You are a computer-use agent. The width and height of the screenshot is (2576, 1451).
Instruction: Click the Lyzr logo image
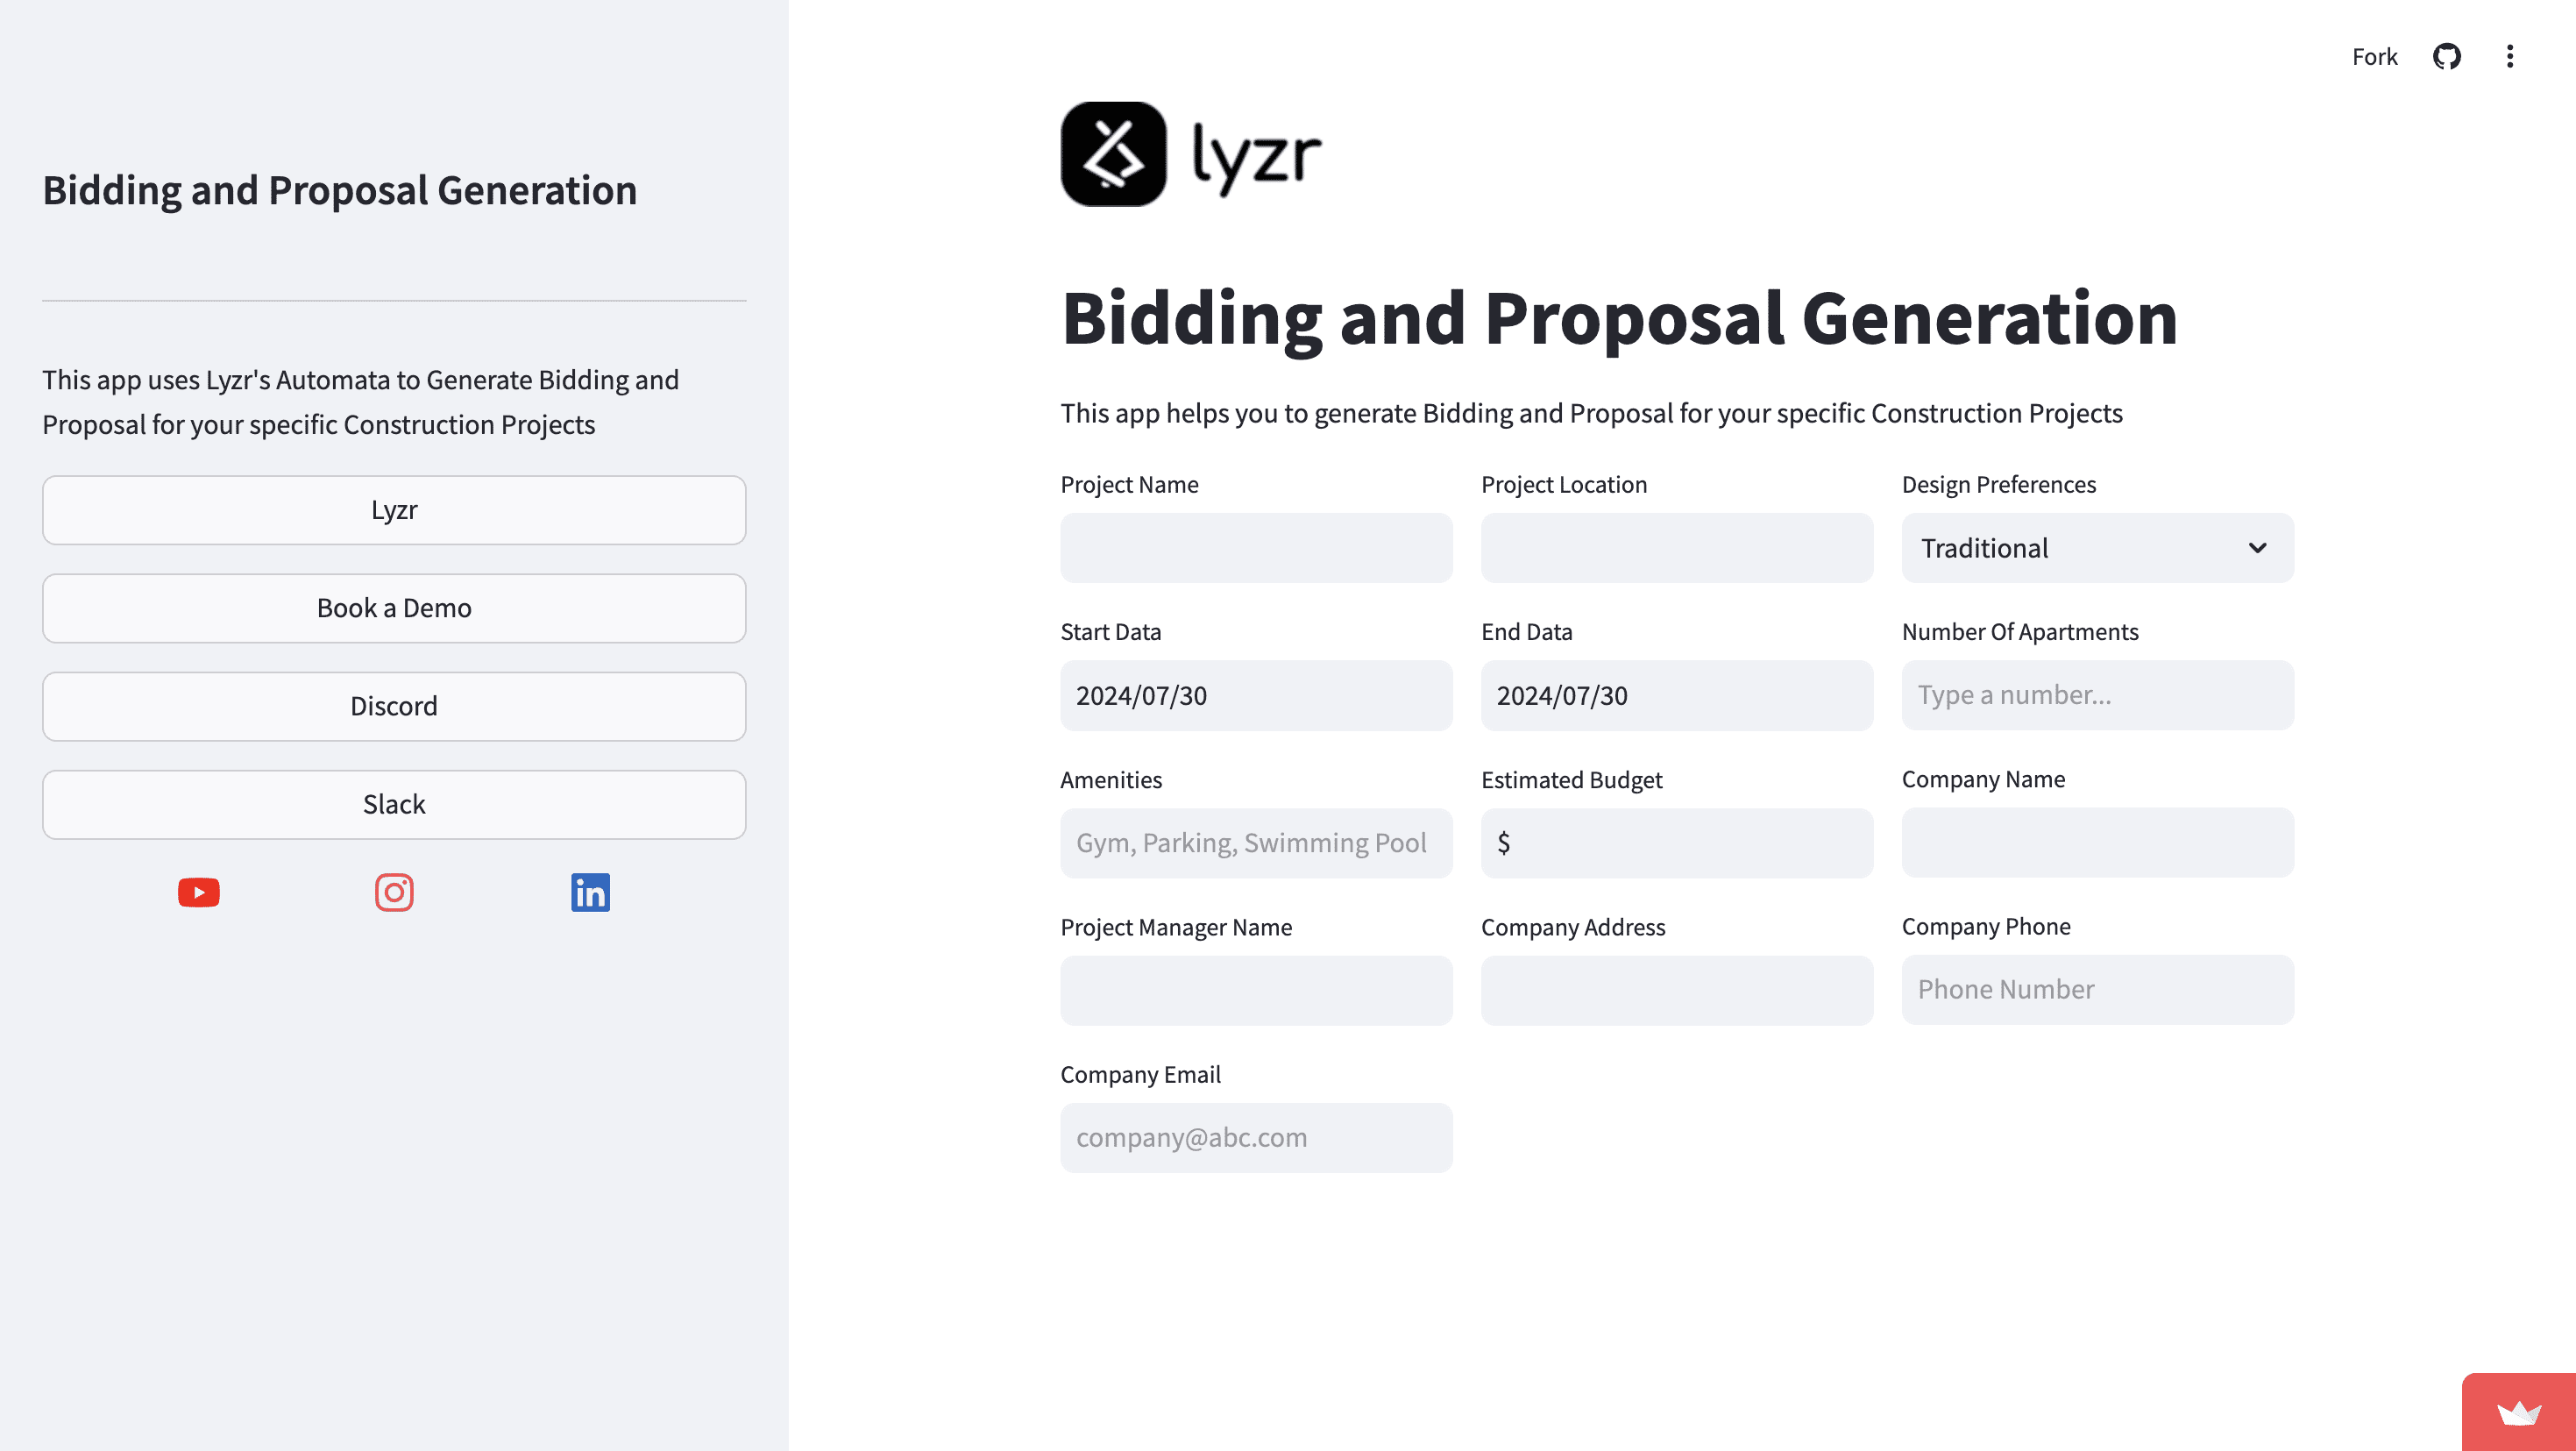pos(1190,154)
